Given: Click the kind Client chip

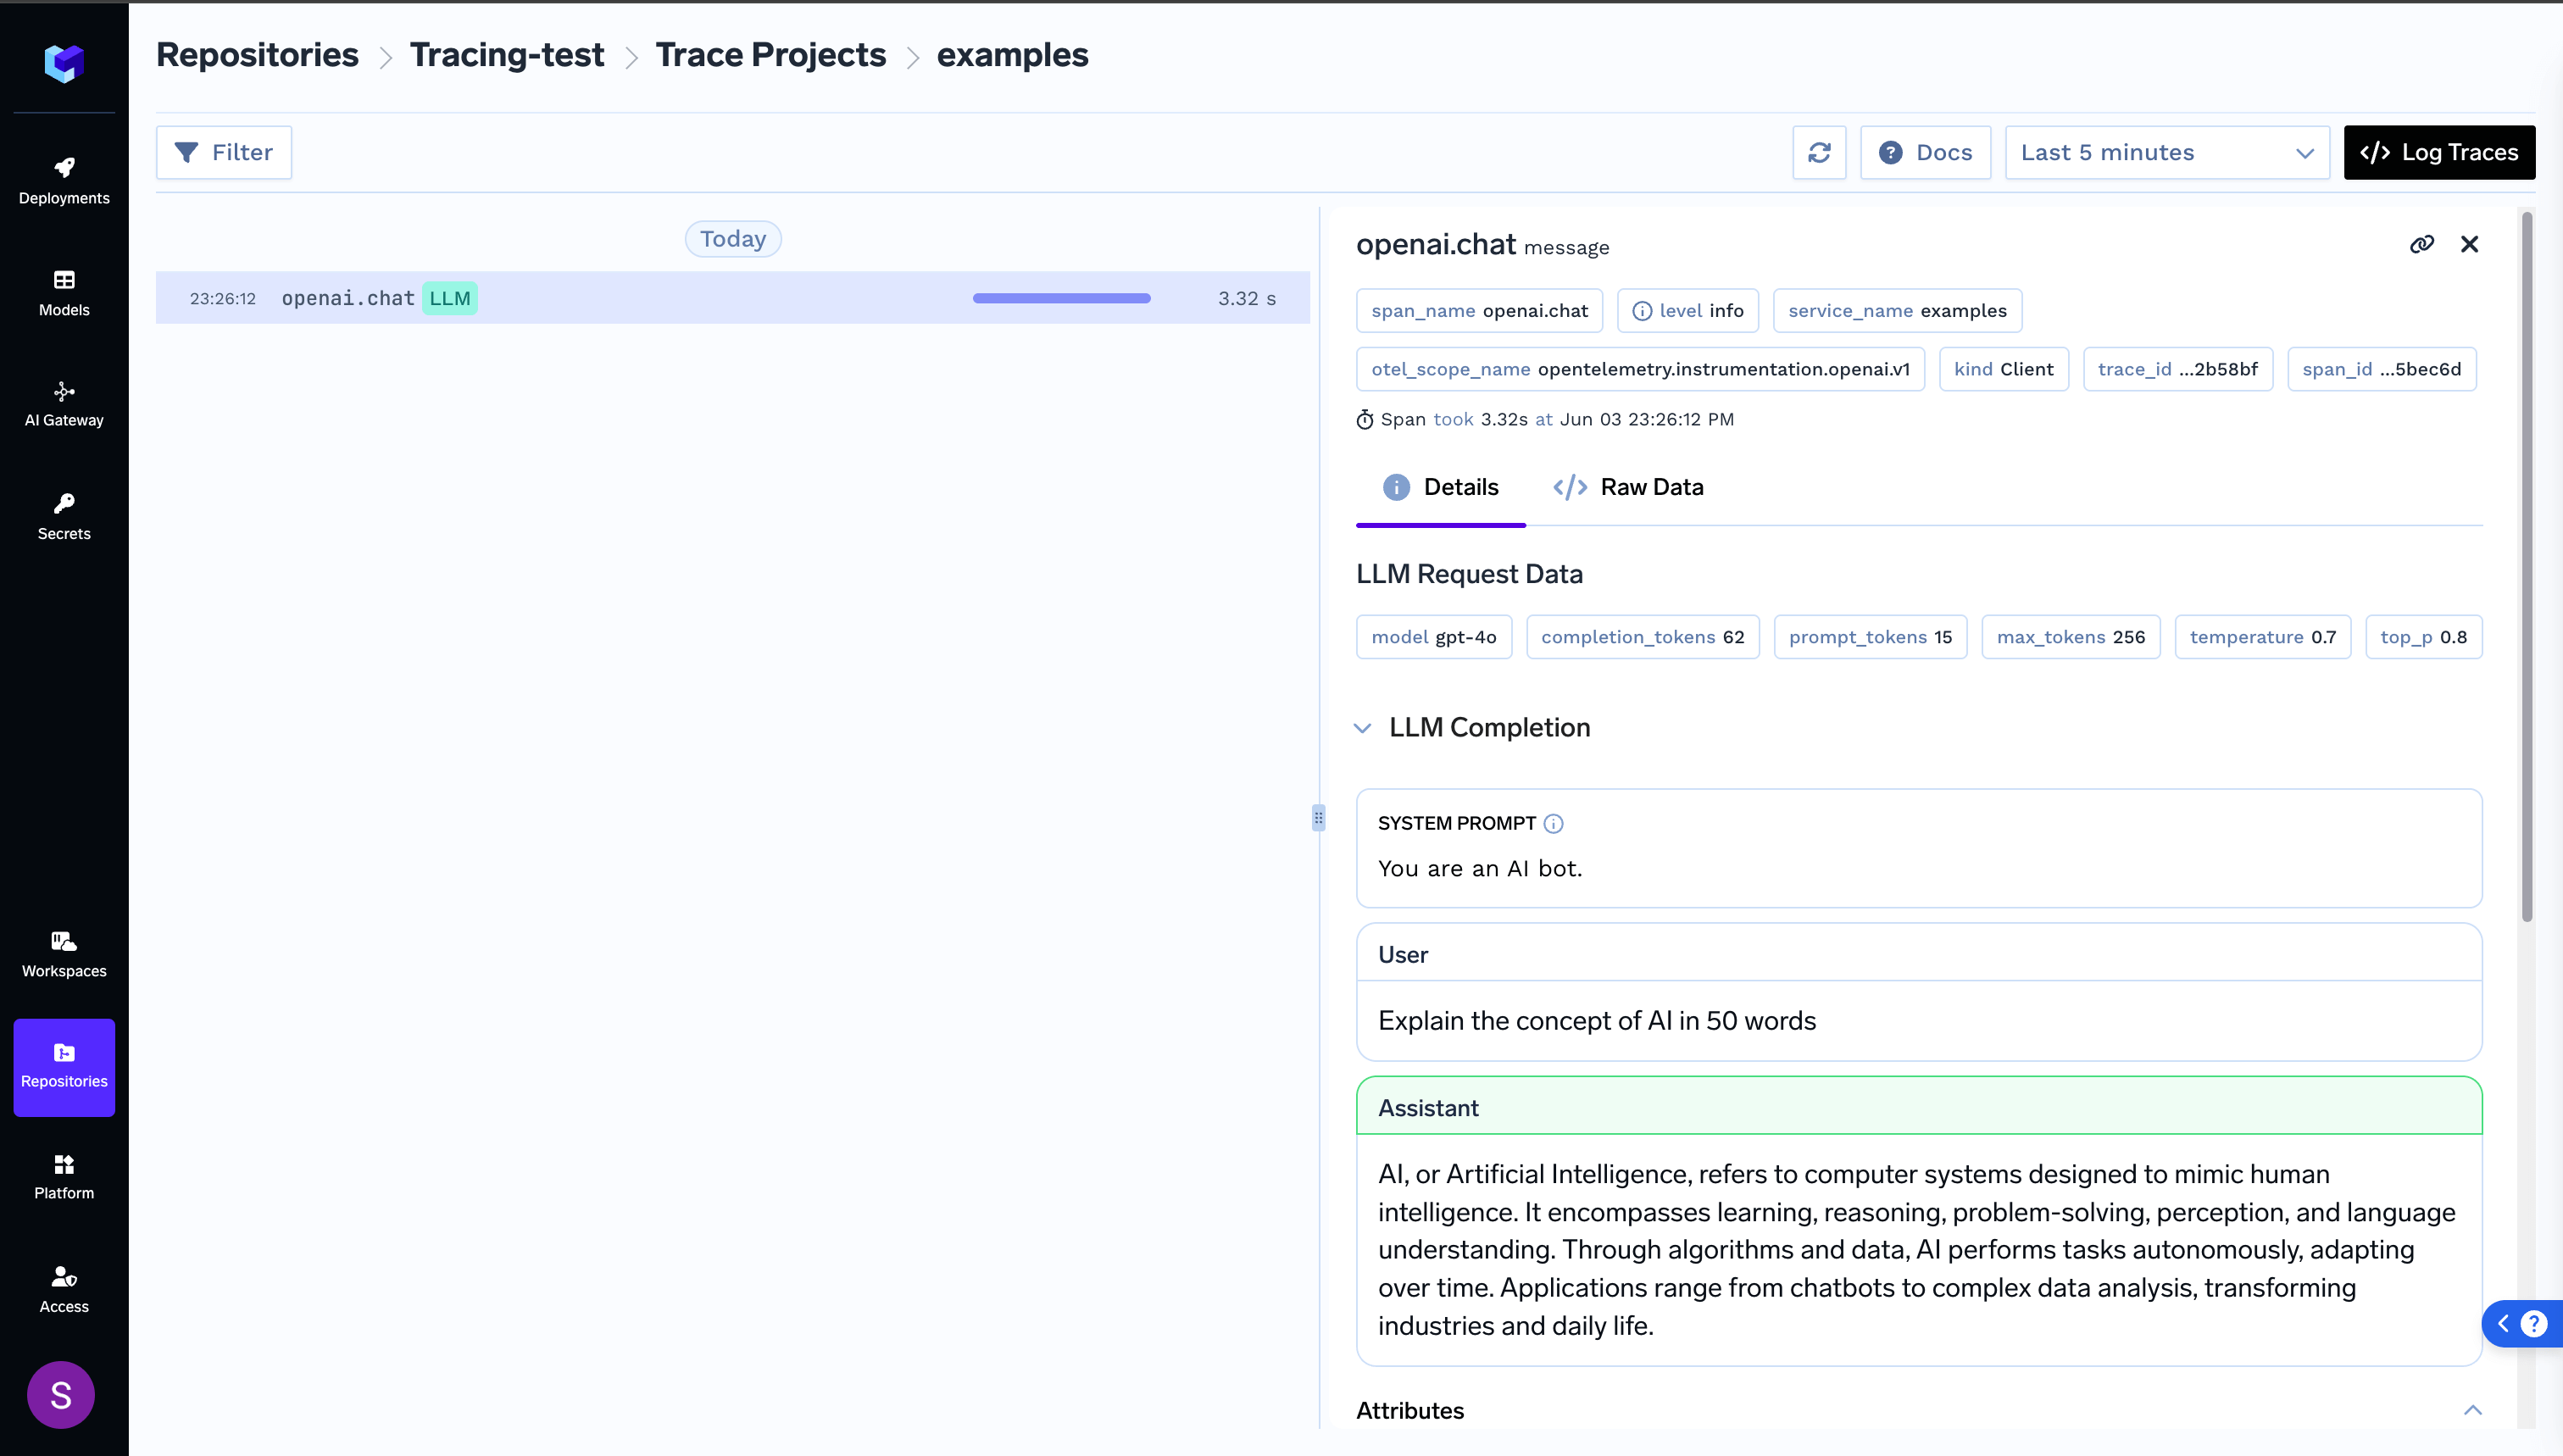Looking at the screenshot, I should [2003, 369].
